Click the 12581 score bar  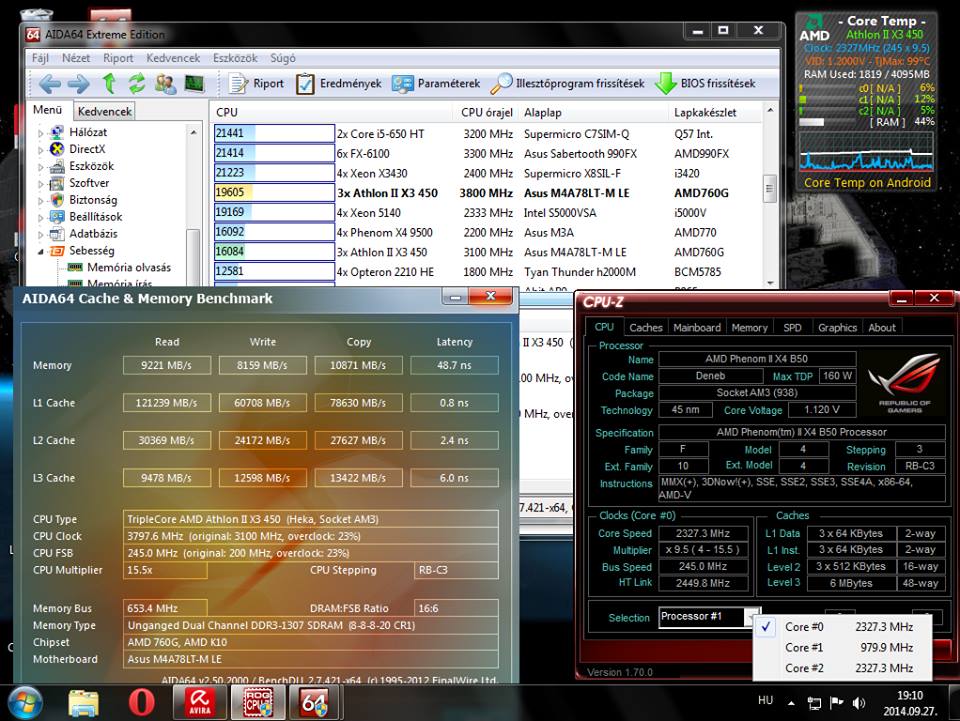pyautogui.click(x=274, y=271)
